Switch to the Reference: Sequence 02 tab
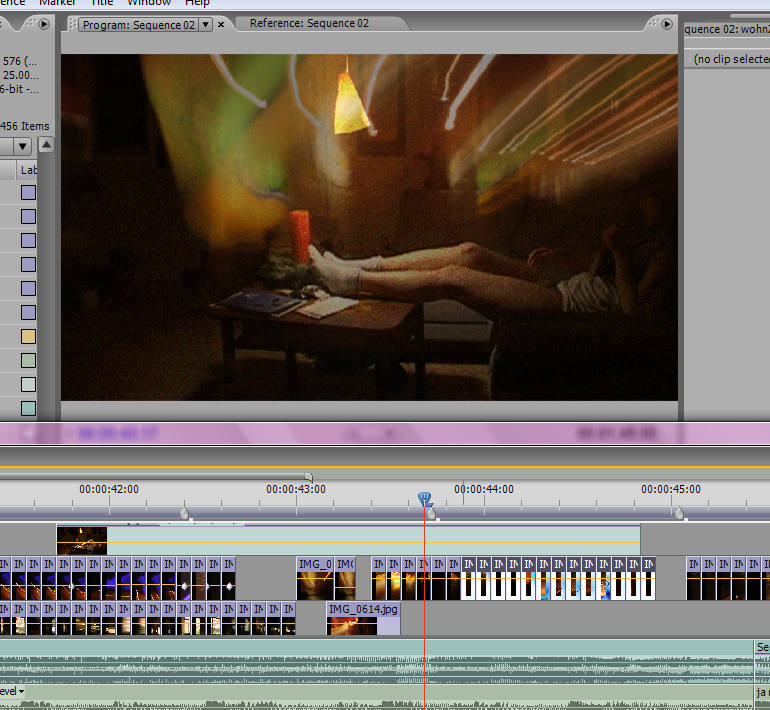The height and width of the screenshot is (710, 770). click(x=309, y=23)
